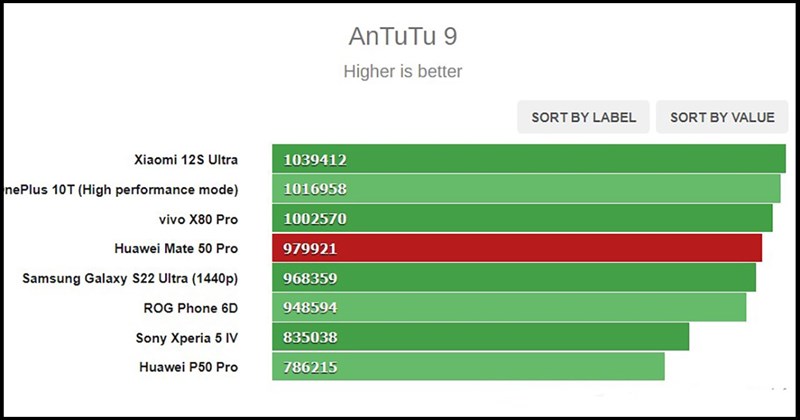Click the SORT BY LABEL button
The width and height of the screenshot is (800, 420).
point(584,117)
